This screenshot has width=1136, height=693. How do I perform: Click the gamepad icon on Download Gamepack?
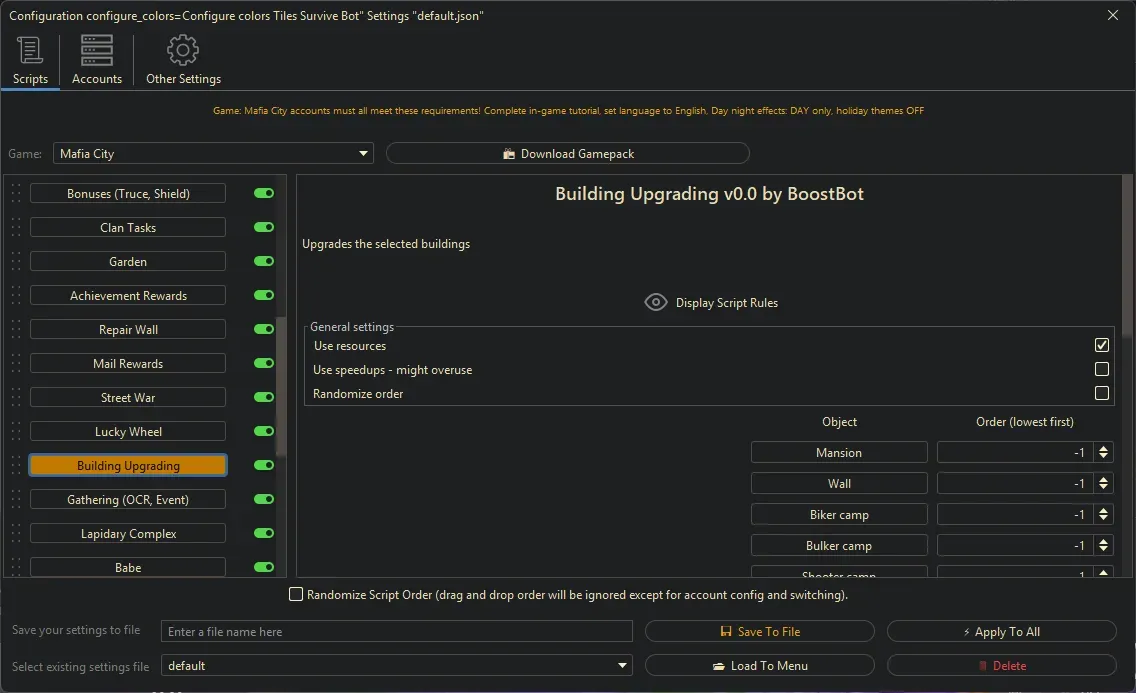(x=511, y=153)
